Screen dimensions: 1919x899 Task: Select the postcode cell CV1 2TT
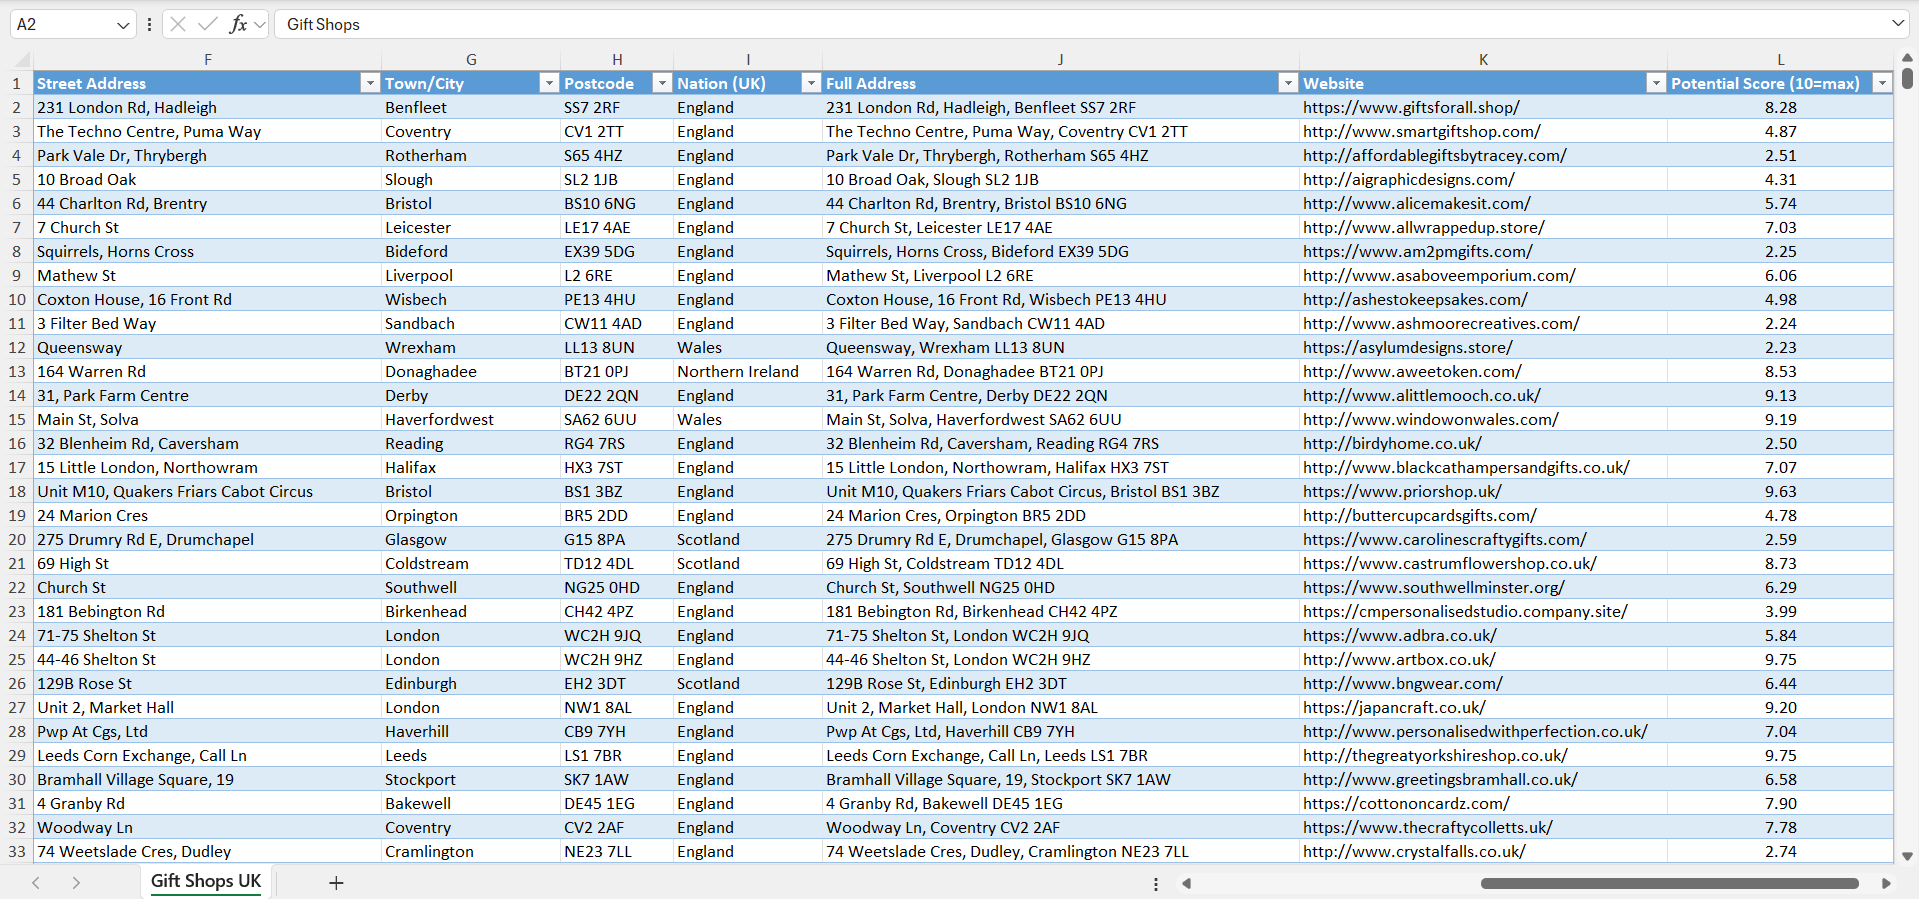pos(616,131)
